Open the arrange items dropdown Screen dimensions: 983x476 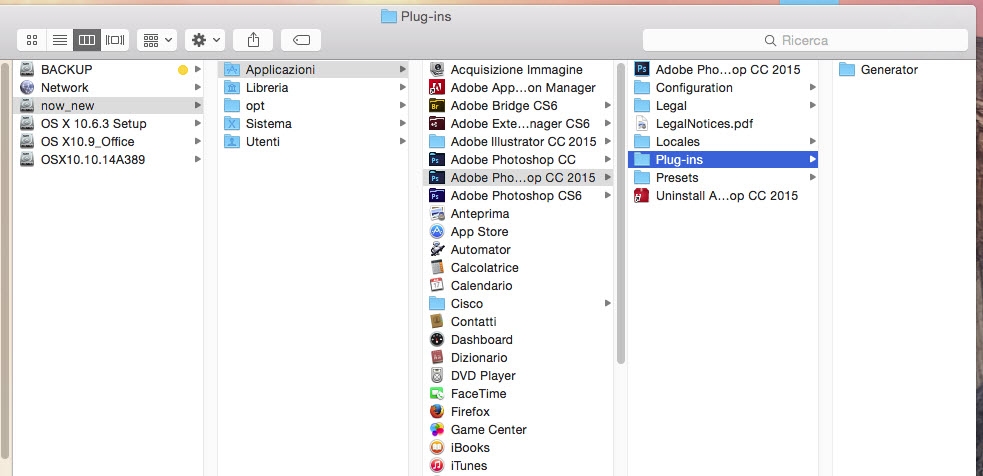pyautogui.click(x=157, y=39)
